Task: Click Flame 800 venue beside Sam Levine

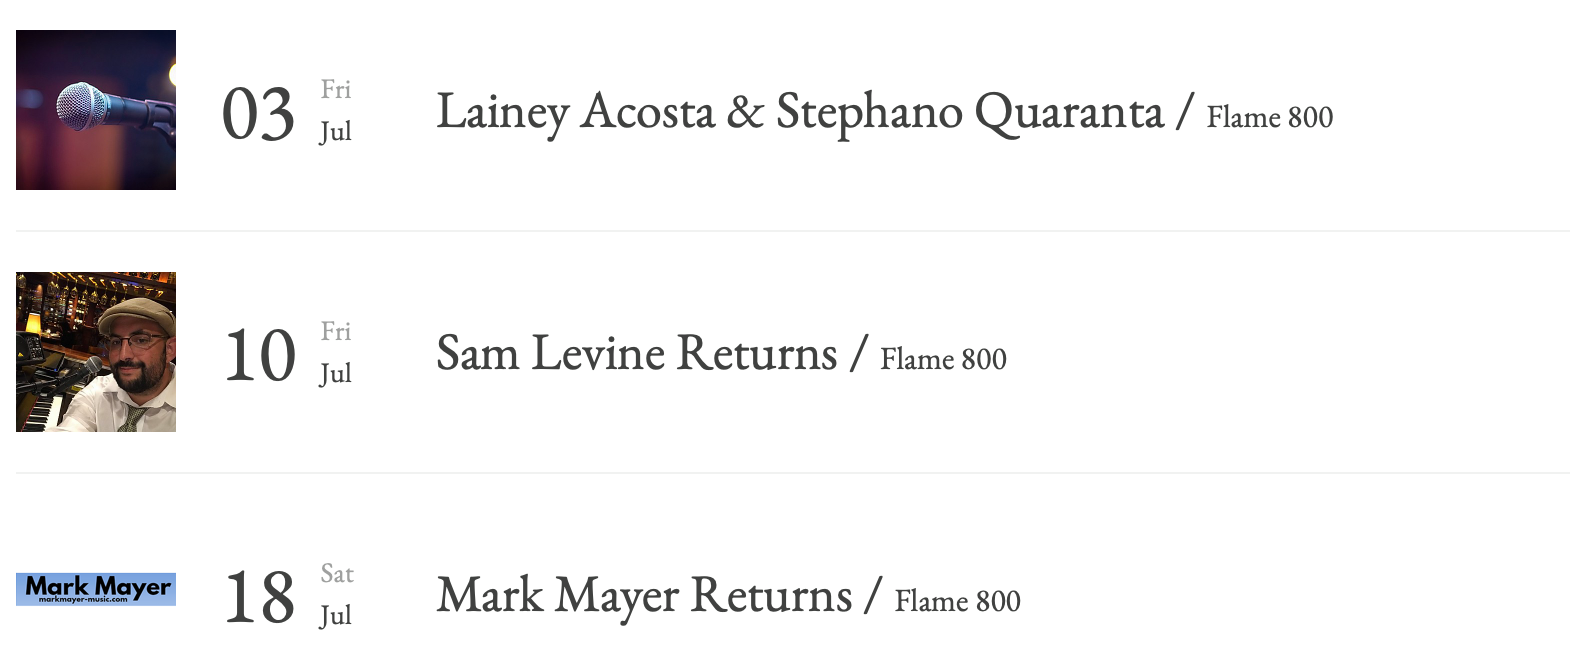Action: [x=943, y=359]
